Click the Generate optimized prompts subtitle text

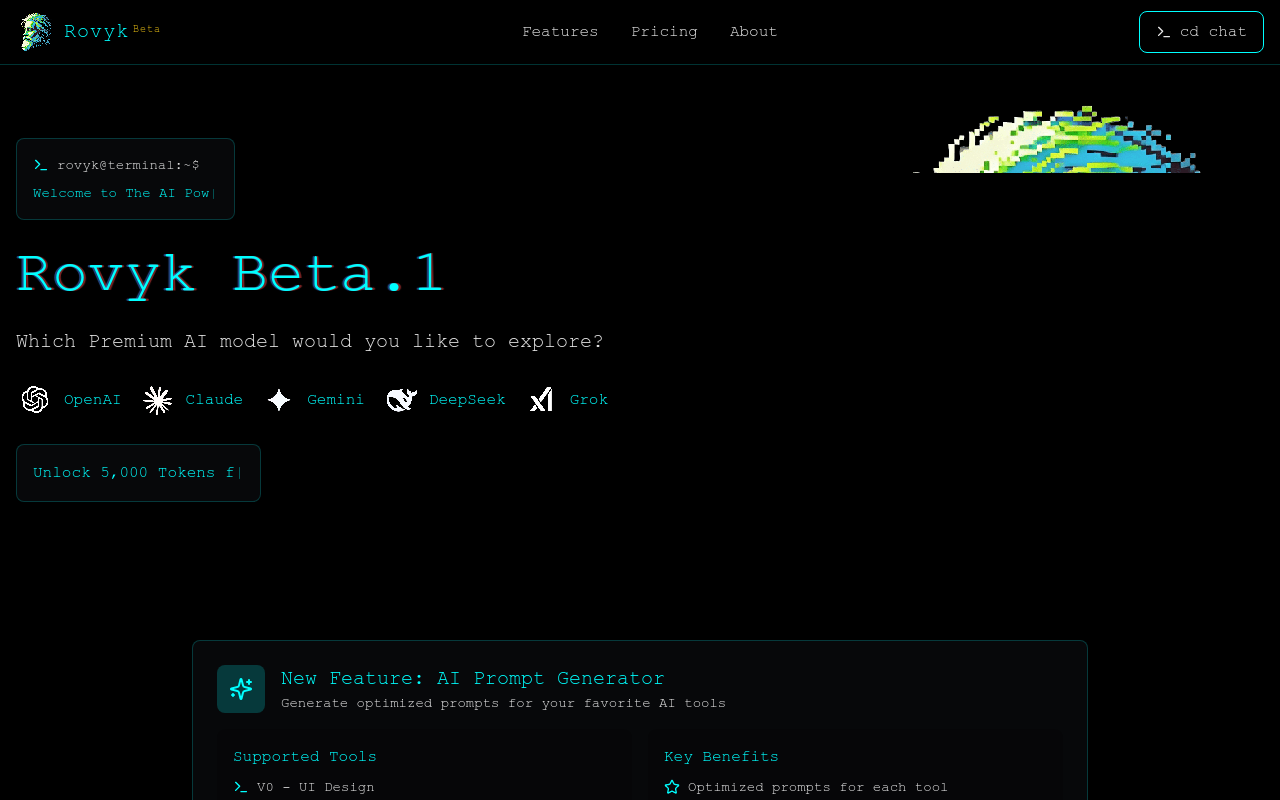pos(503,703)
